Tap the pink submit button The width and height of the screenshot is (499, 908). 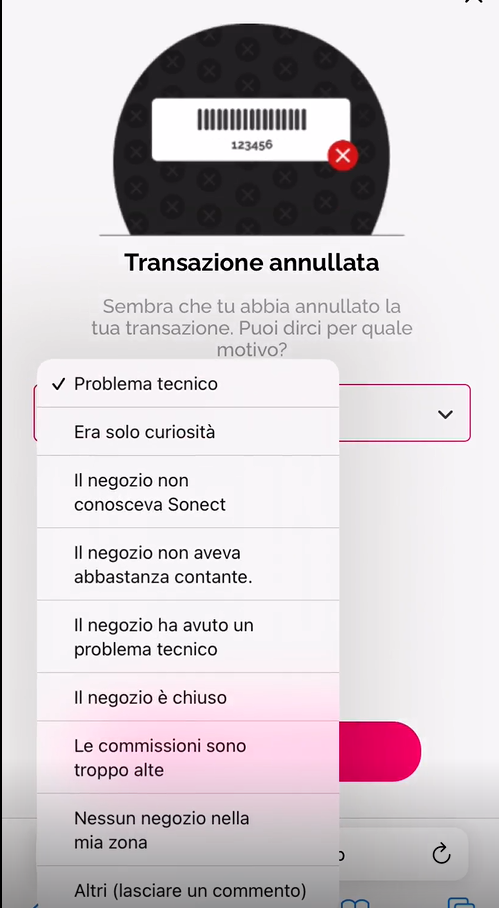379,752
